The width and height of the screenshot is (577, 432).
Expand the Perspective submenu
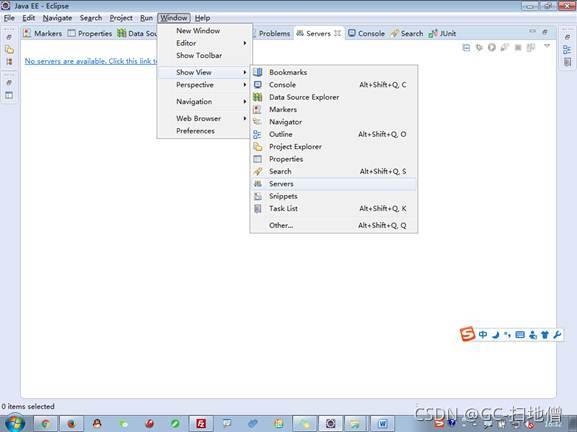coord(204,85)
